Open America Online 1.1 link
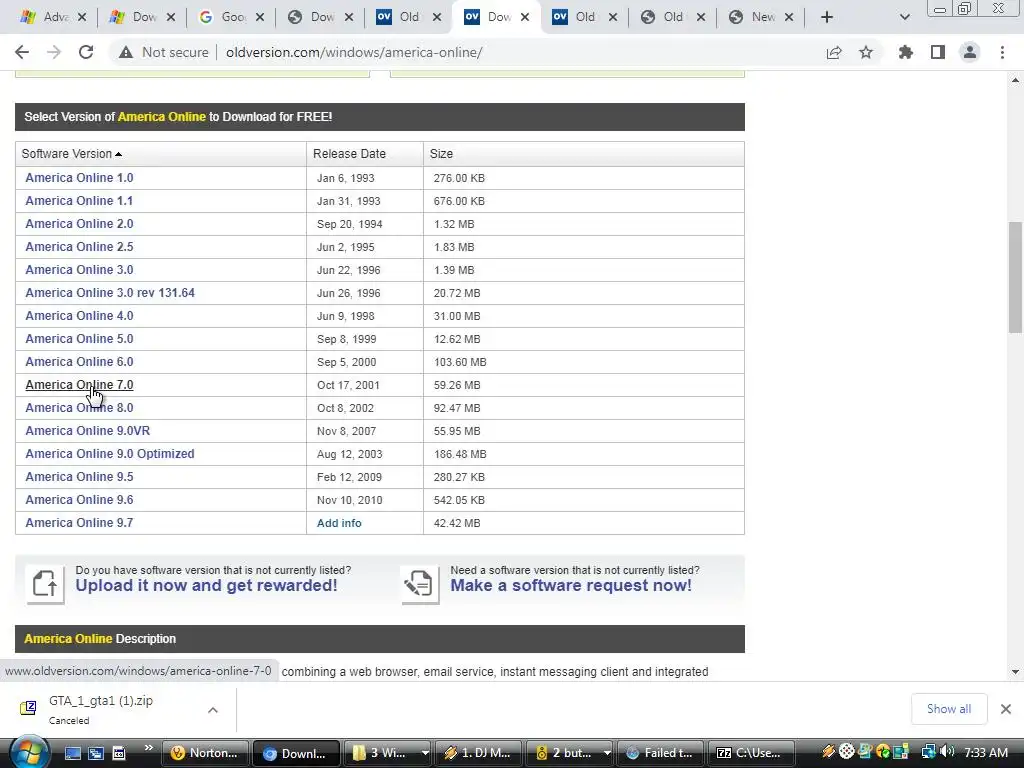Image resolution: width=1024 pixels, height=768 pixels. tap(79, 200)
